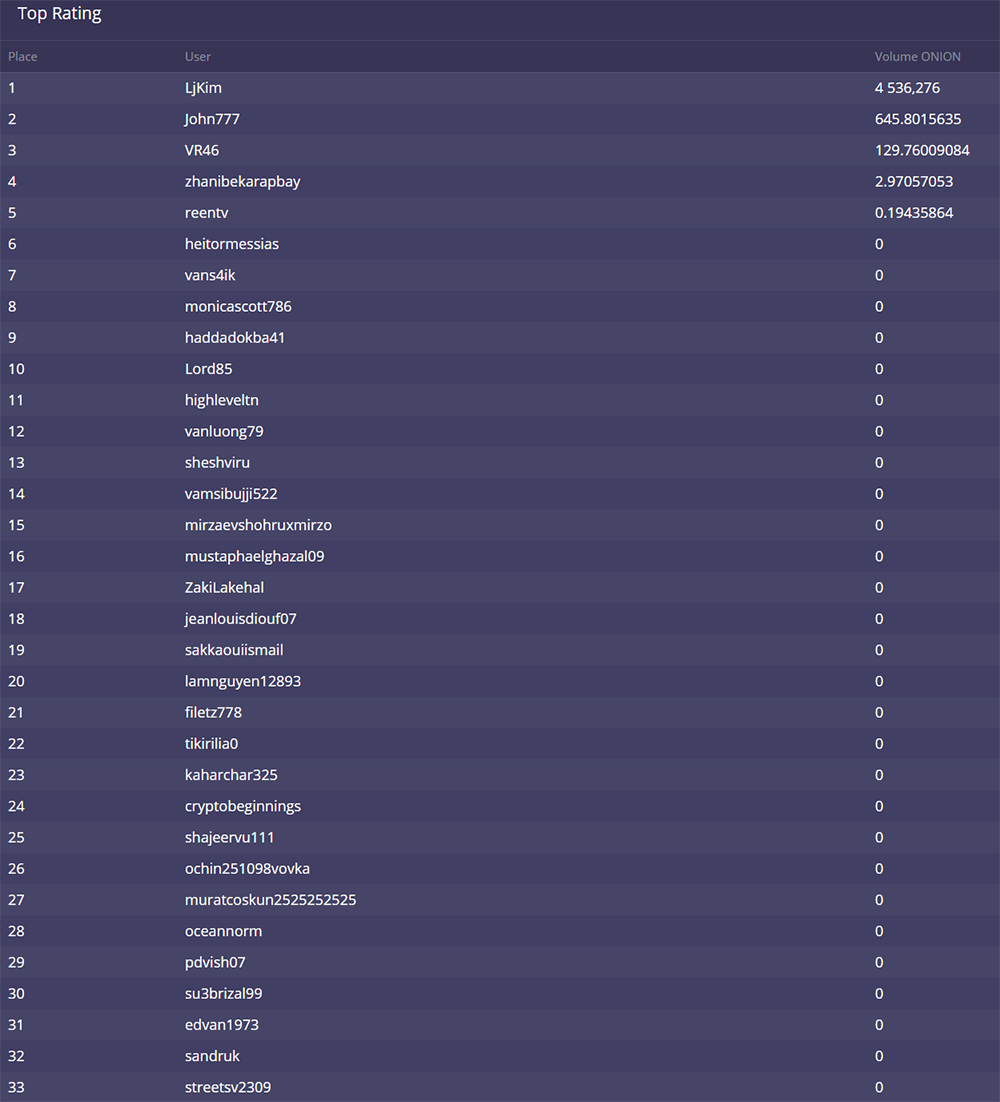Select monicascott786 in the list
This screenshot has height=1102, width=1000.
tap(238, 306)
